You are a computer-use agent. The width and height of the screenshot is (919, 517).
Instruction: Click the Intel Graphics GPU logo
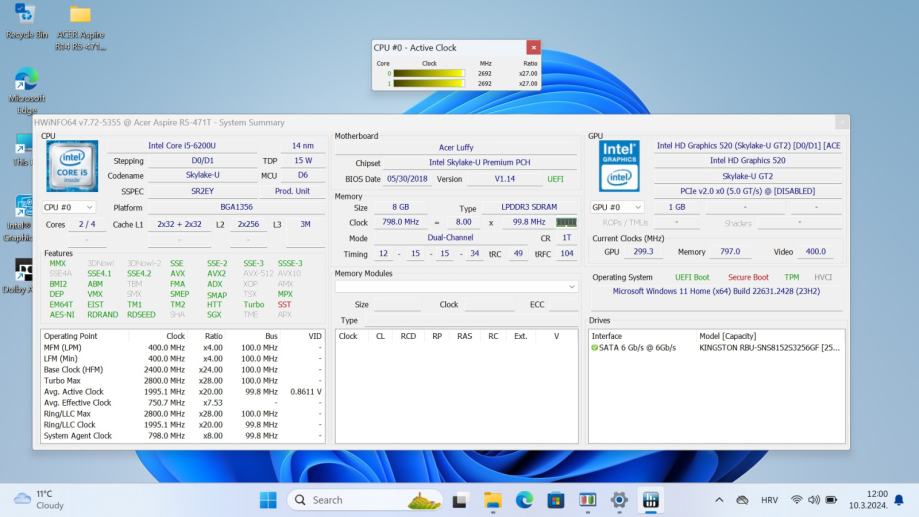pos(618,166)
